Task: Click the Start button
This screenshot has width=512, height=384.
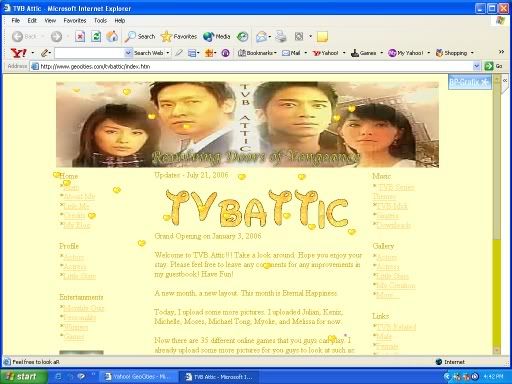Action: [23, 377]
